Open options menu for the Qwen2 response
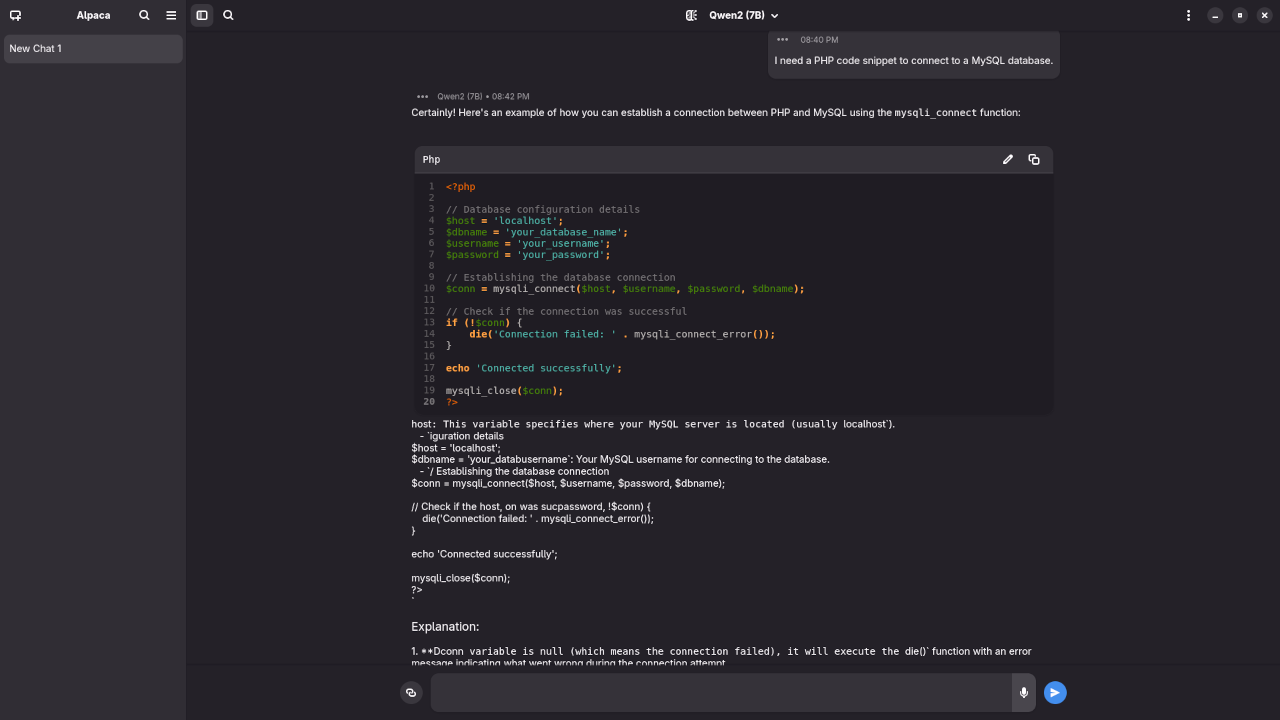1280x720 pixels. point(422,96)
